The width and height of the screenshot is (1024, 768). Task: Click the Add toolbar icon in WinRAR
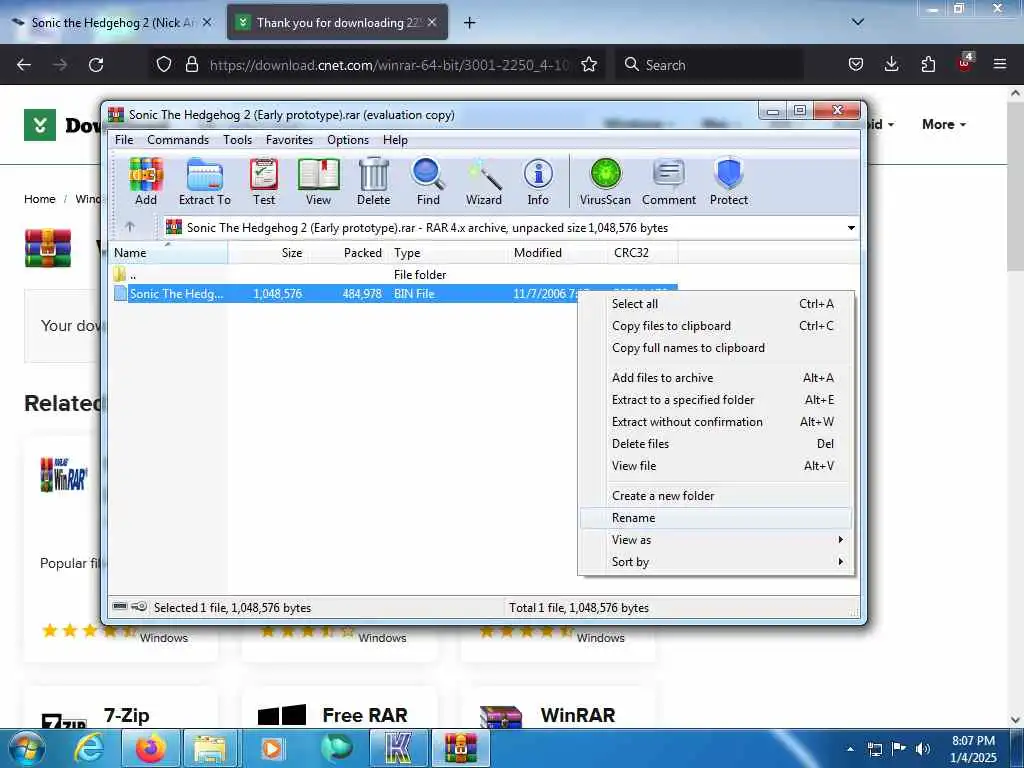click(x=146, y=182)
